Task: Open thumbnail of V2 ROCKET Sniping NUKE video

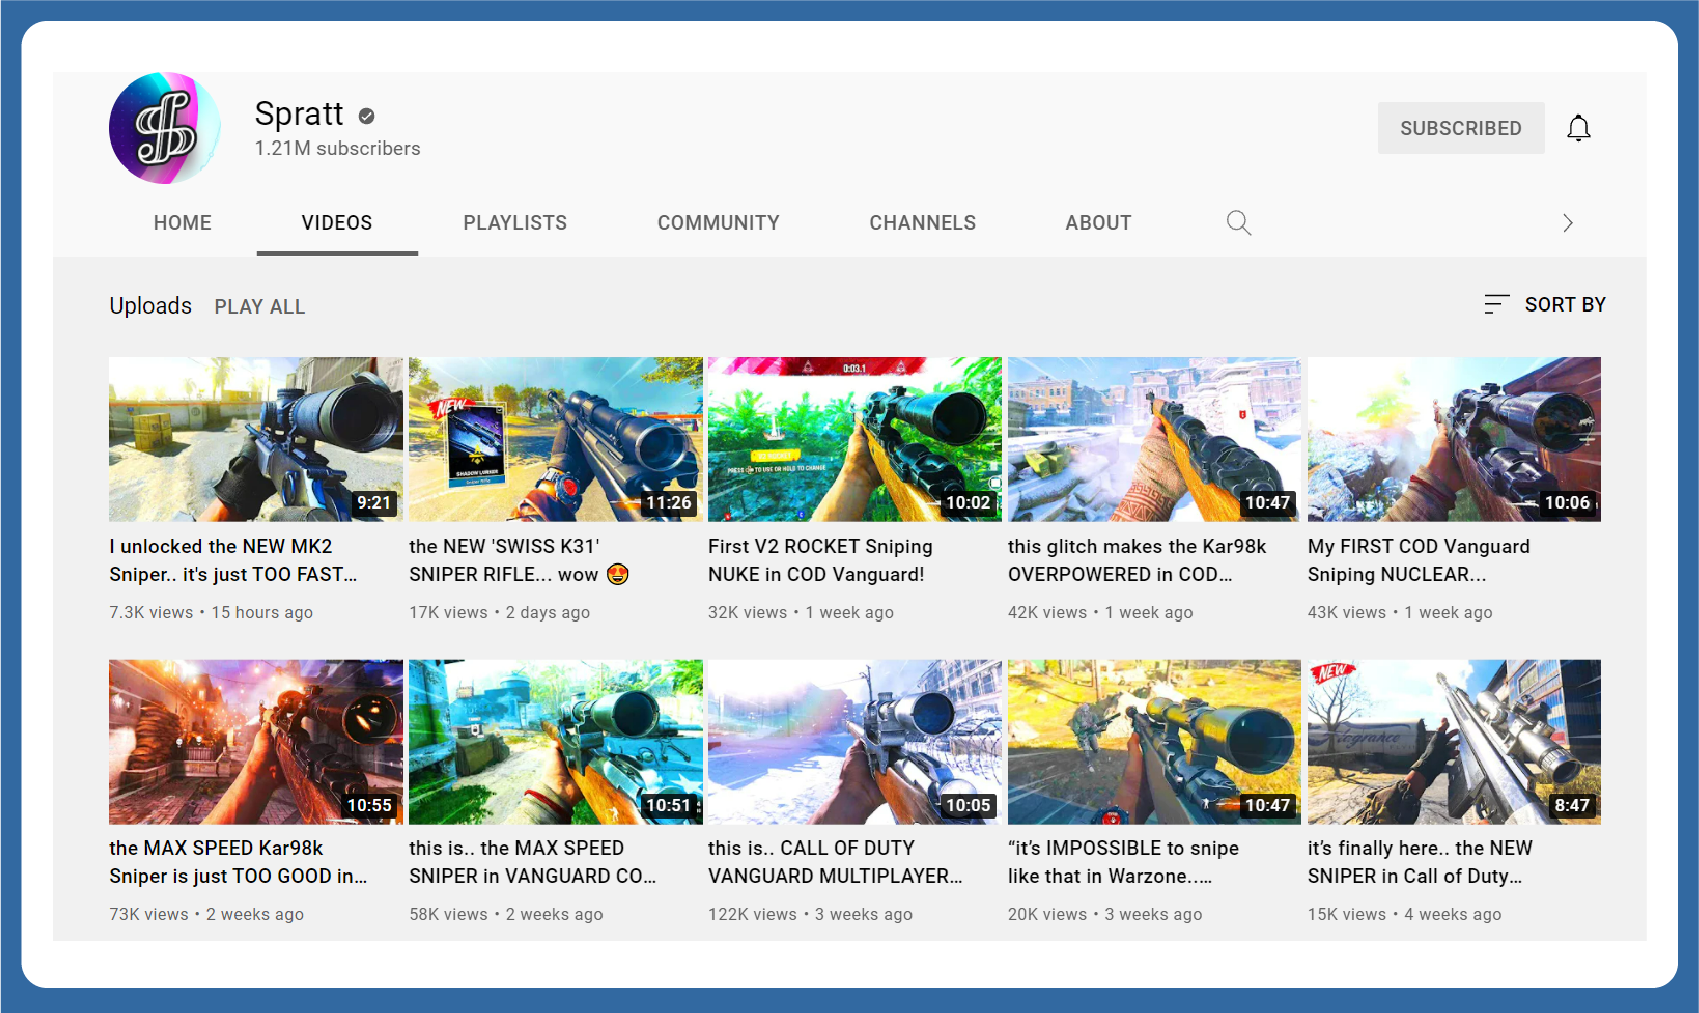Action: [855, 439]
